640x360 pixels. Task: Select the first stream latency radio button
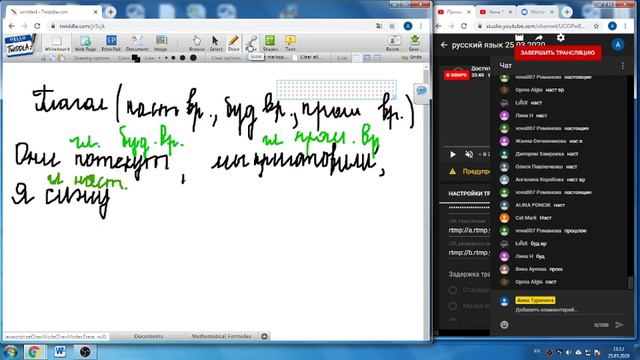click(453, 290)
